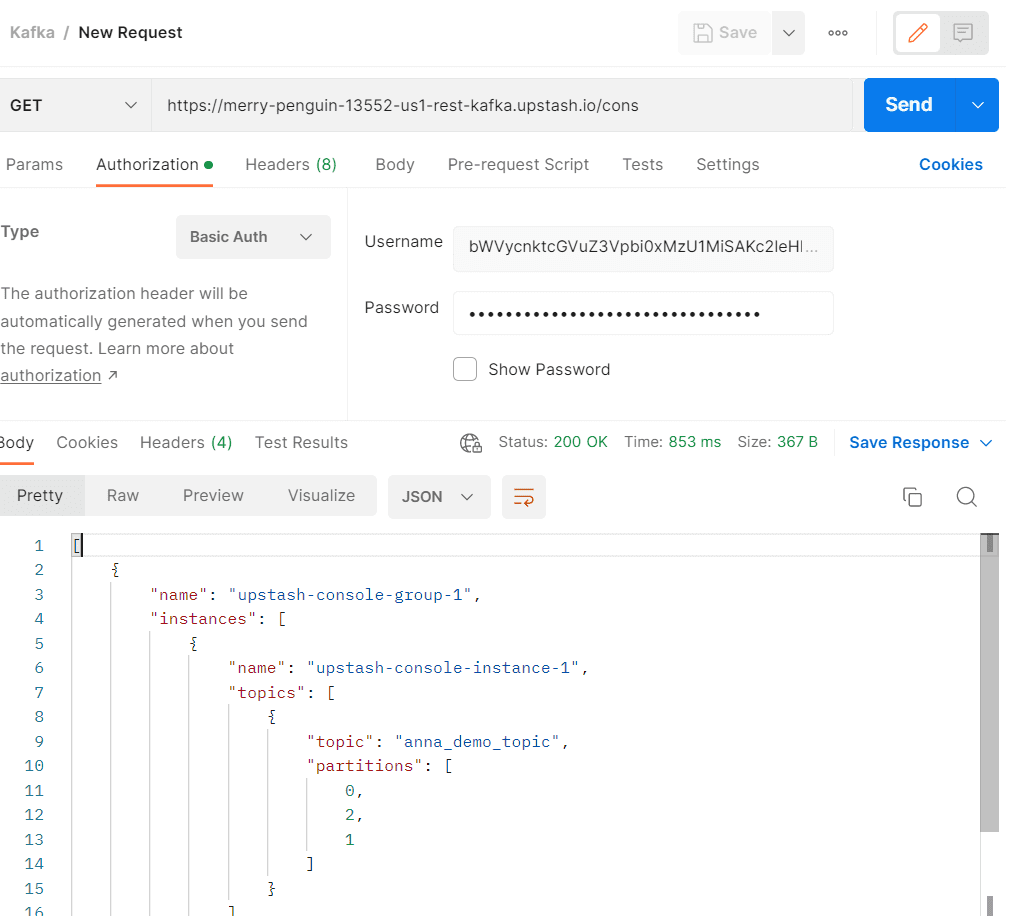1020x918 pixels.
Task: Select the pencil edit mode icon
Action: pyautogui.click(x=917, y=33)
